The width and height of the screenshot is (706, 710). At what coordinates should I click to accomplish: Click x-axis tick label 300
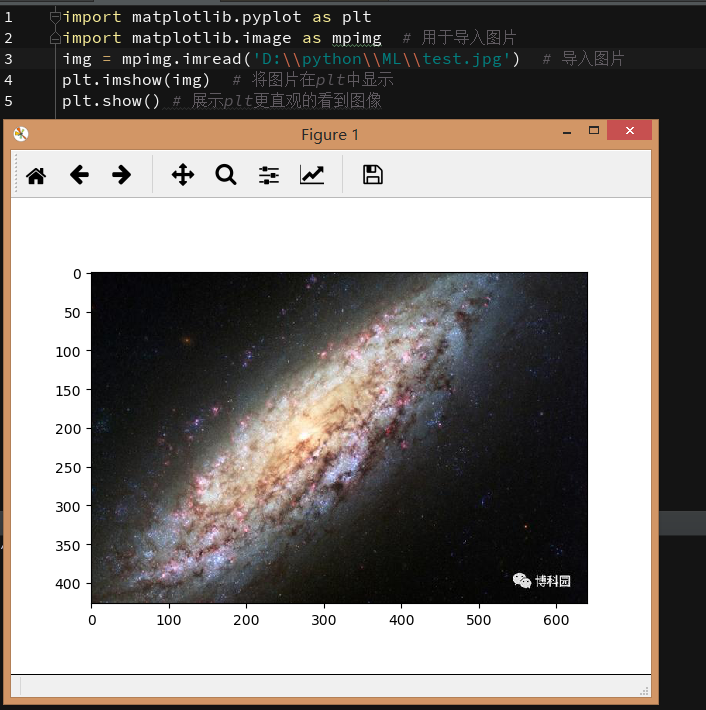[x=324, y=620]
